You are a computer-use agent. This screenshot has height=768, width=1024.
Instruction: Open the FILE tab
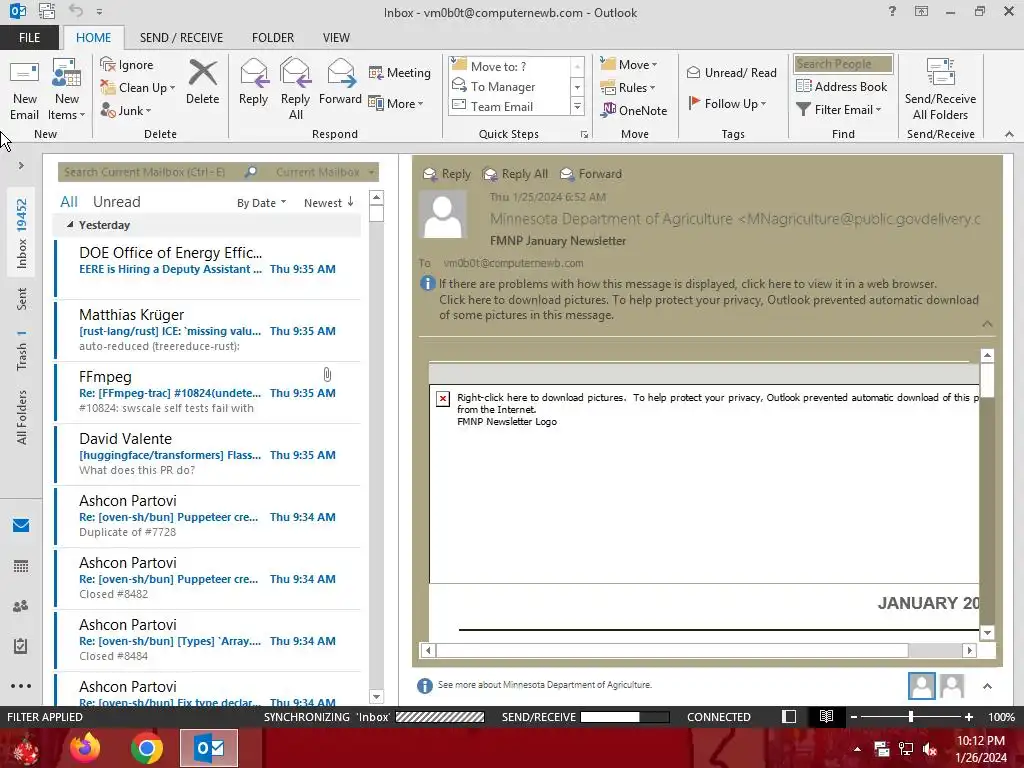point(29,38)
